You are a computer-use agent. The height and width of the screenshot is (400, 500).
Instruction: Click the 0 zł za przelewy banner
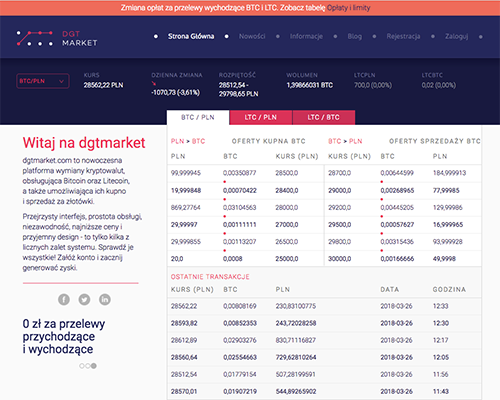tap(64, 336)
